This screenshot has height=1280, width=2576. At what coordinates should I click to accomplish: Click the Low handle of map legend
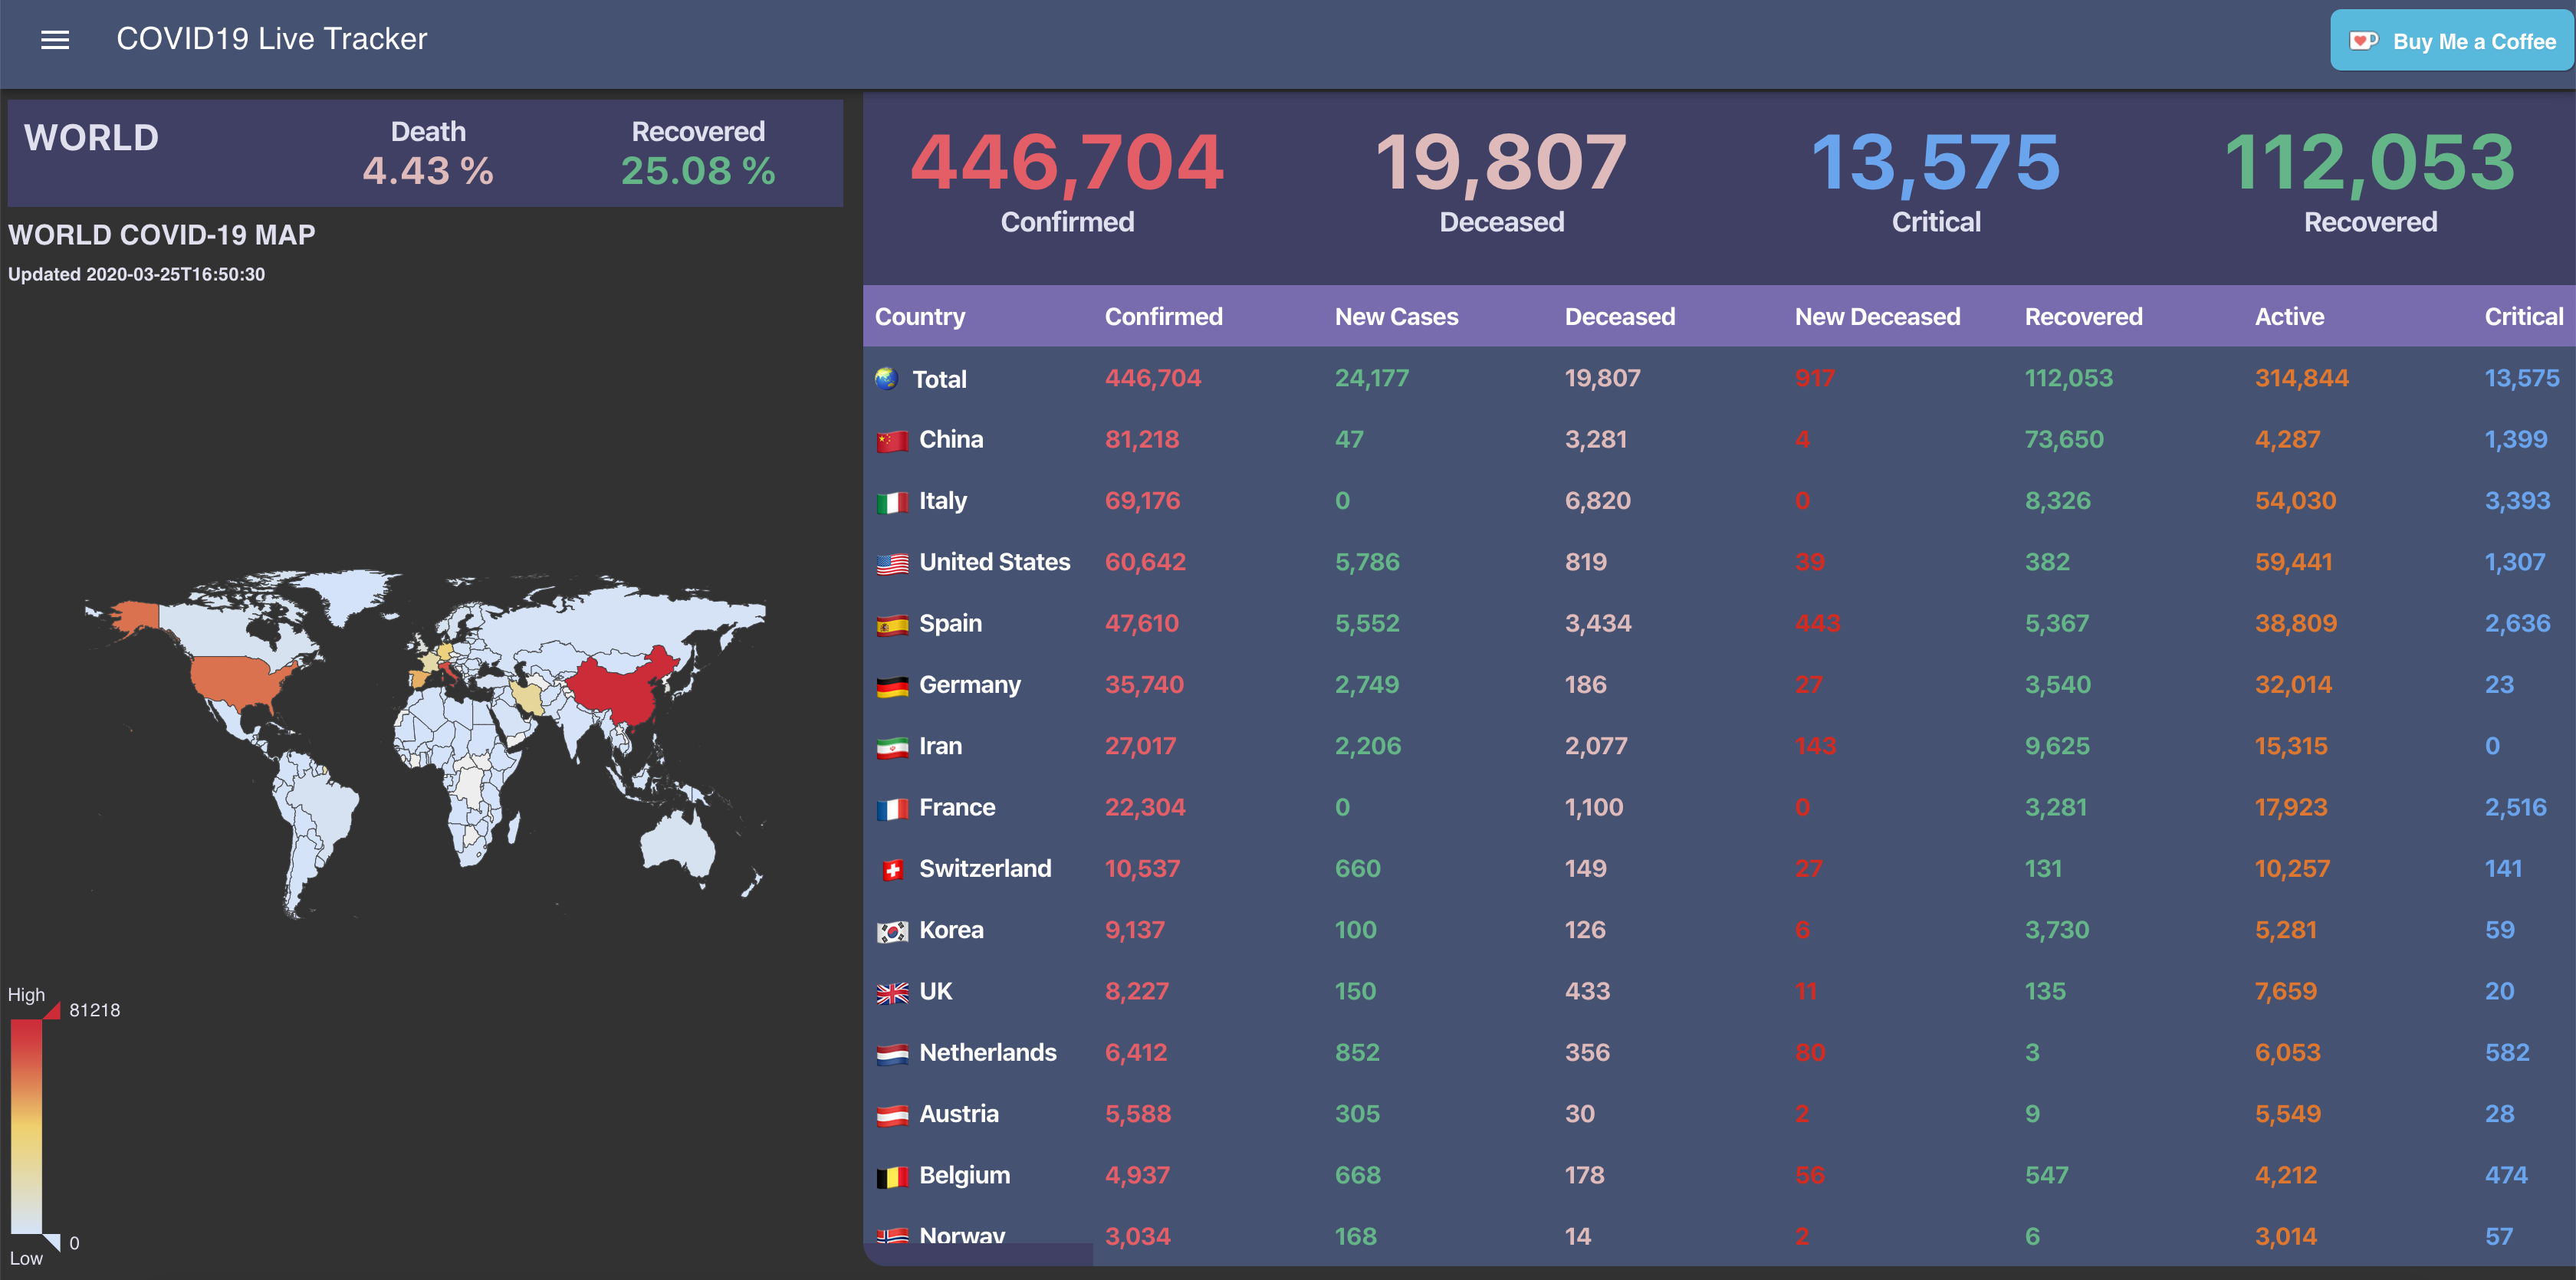pos(52,1242)
